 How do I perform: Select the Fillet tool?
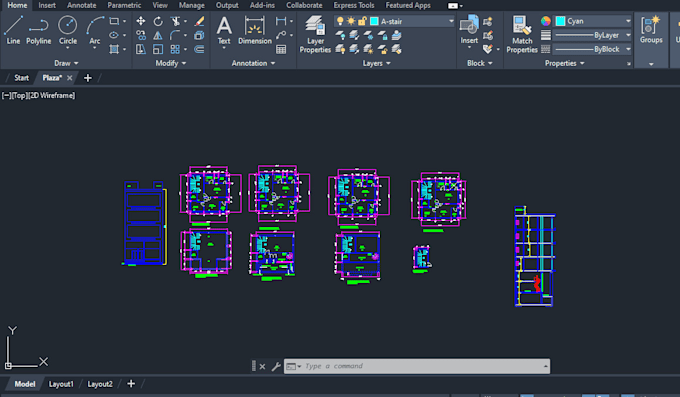(175, 35)
